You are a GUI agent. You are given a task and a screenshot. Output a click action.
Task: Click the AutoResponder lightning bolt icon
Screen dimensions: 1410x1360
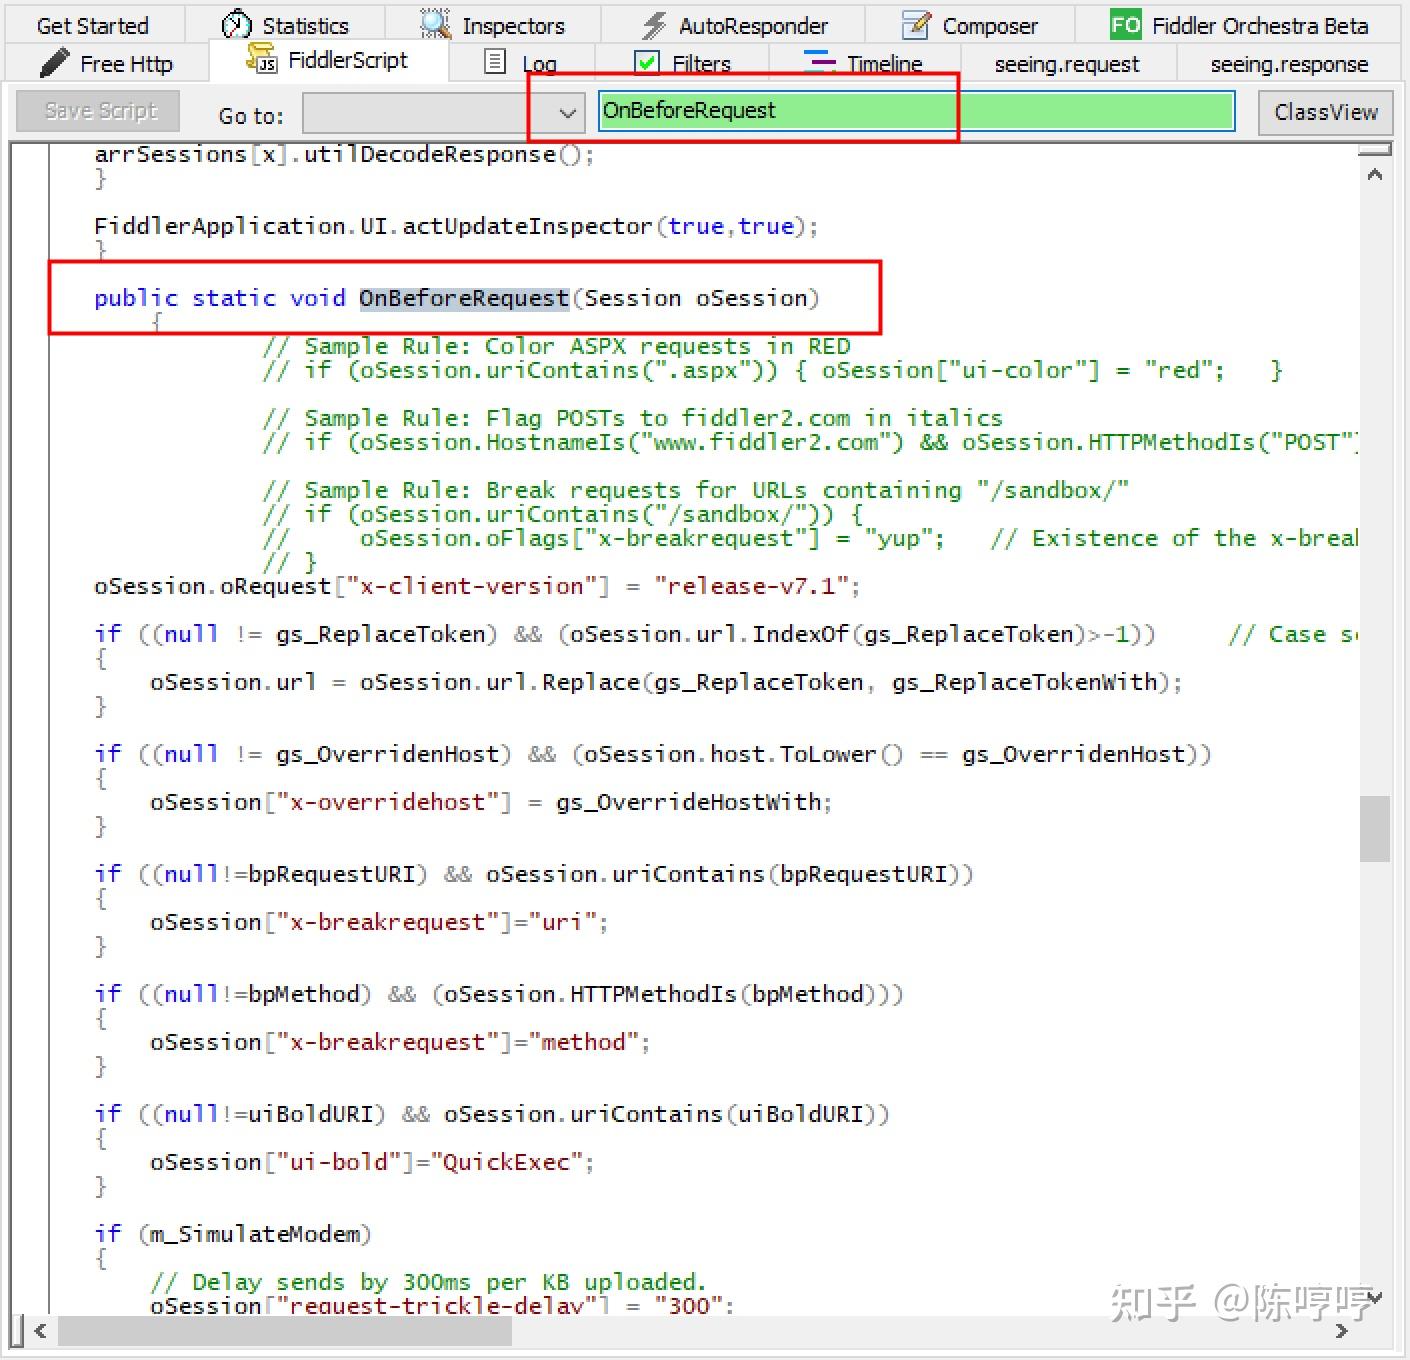pos(654,25)
